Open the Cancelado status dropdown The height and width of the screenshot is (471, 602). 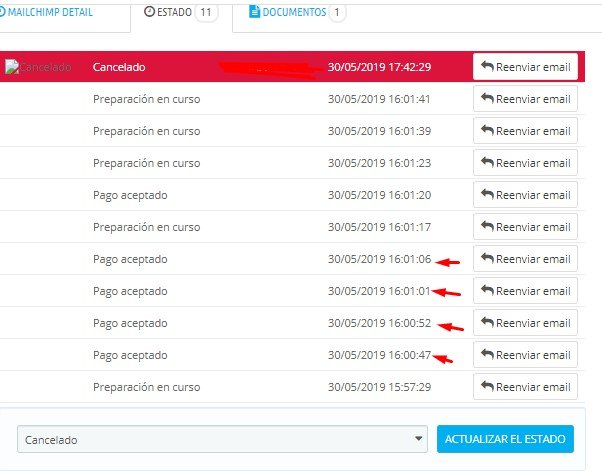222,439
